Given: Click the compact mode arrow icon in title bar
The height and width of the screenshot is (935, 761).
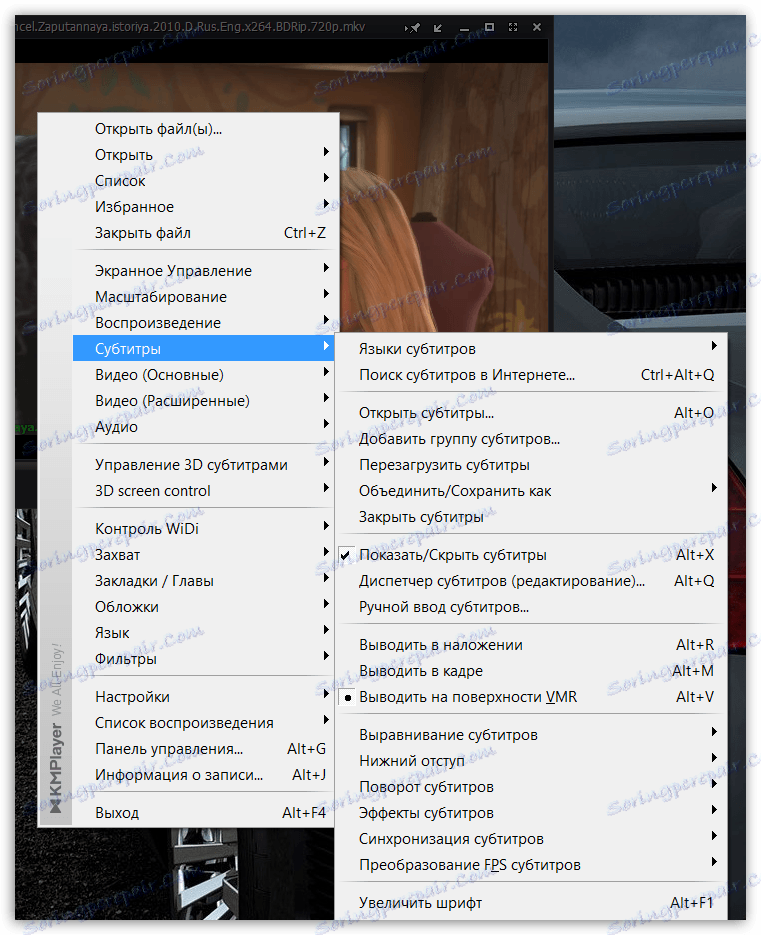Looking at the screenshot, I should pos(438,27).
